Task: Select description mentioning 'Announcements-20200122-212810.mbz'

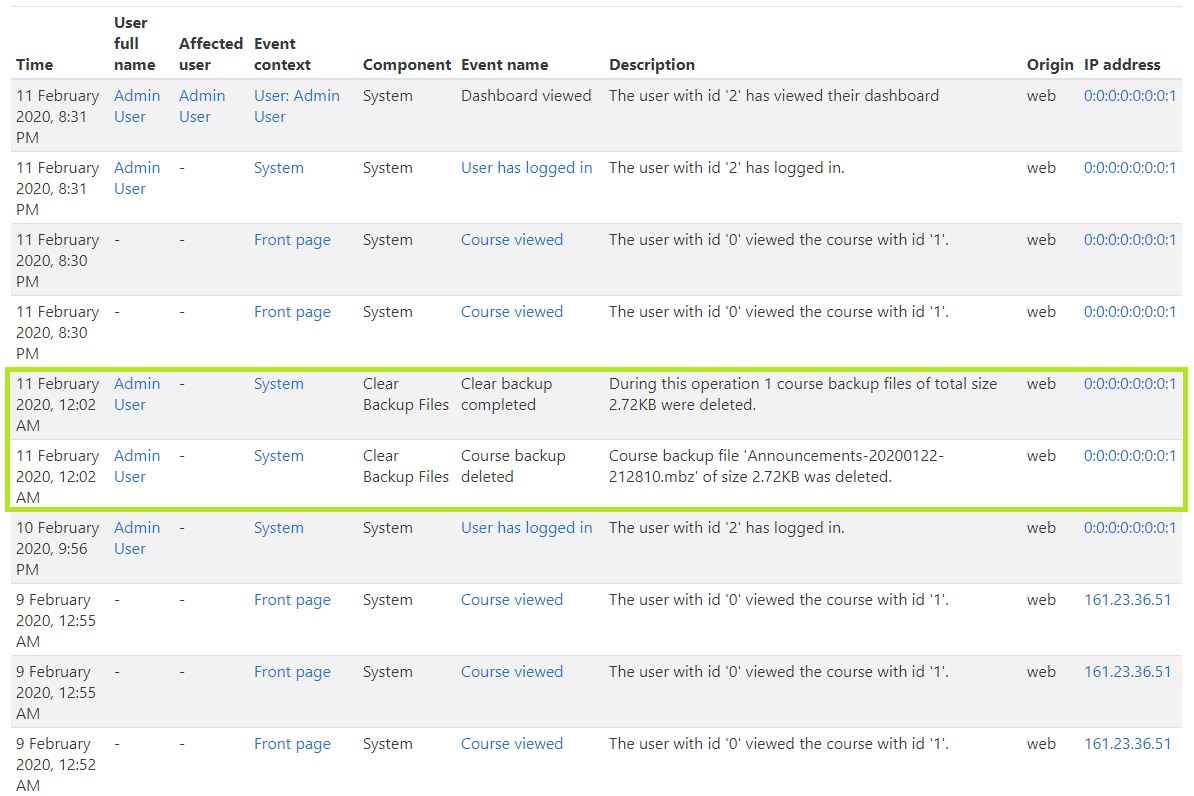Action: click(x=776, y=466)
